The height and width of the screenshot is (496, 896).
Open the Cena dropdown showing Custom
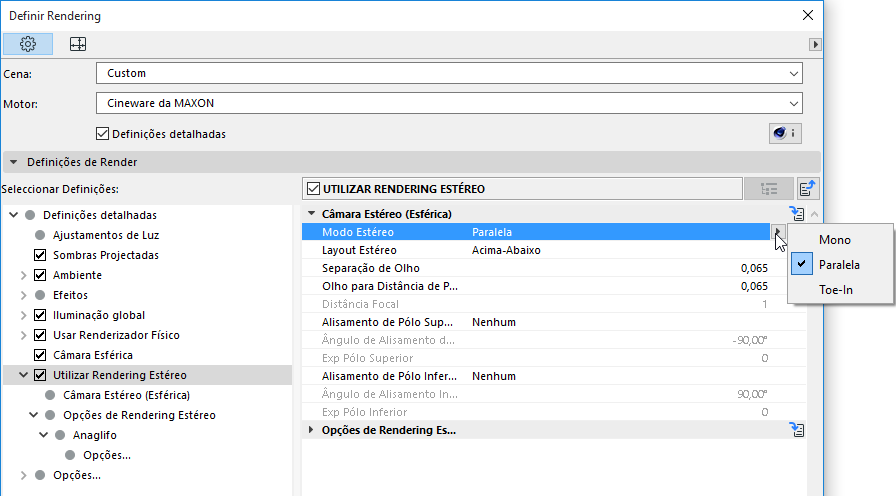point(449,73)
